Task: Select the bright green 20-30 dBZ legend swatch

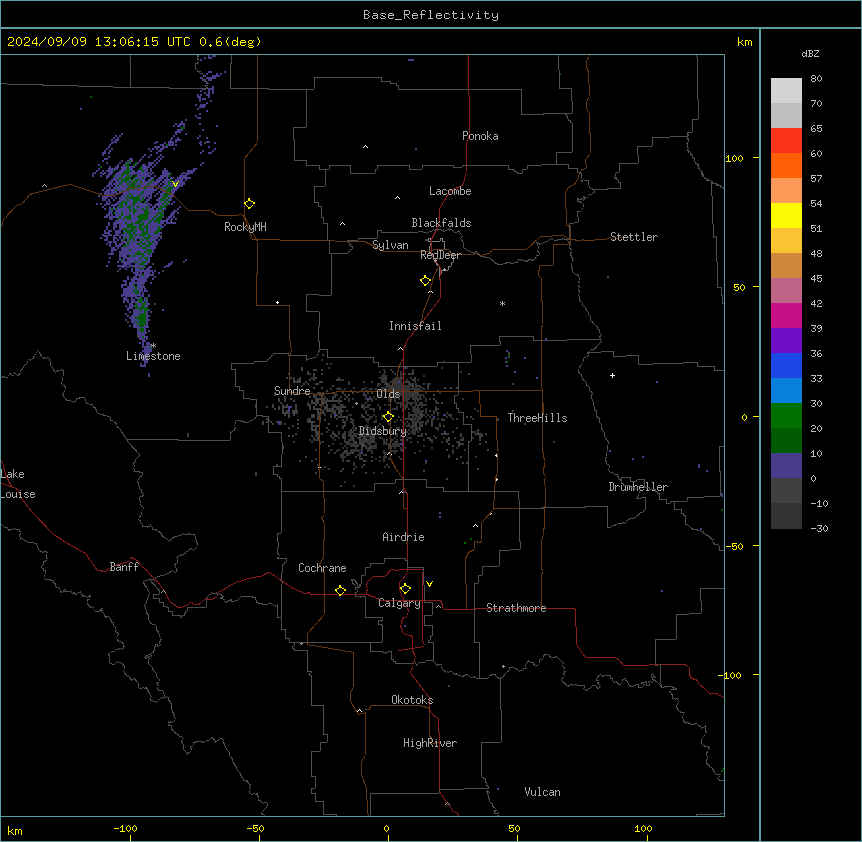Action: tap(786, 416)
